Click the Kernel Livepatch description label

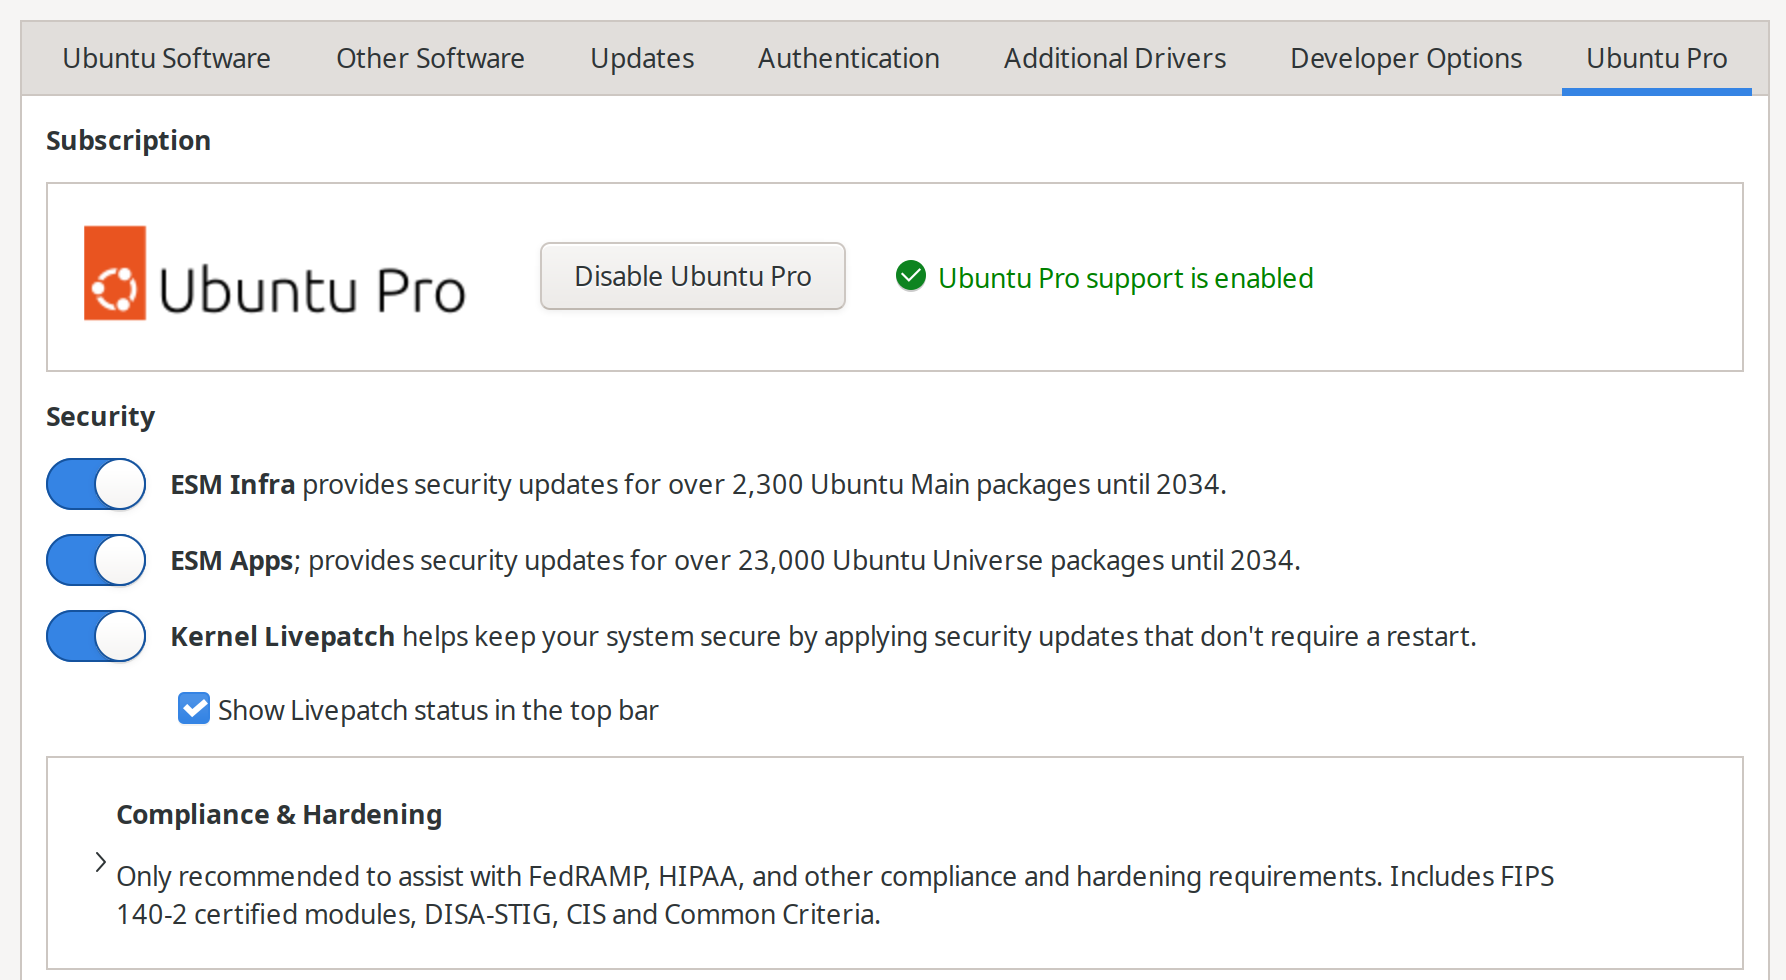(x=823, y=637)
